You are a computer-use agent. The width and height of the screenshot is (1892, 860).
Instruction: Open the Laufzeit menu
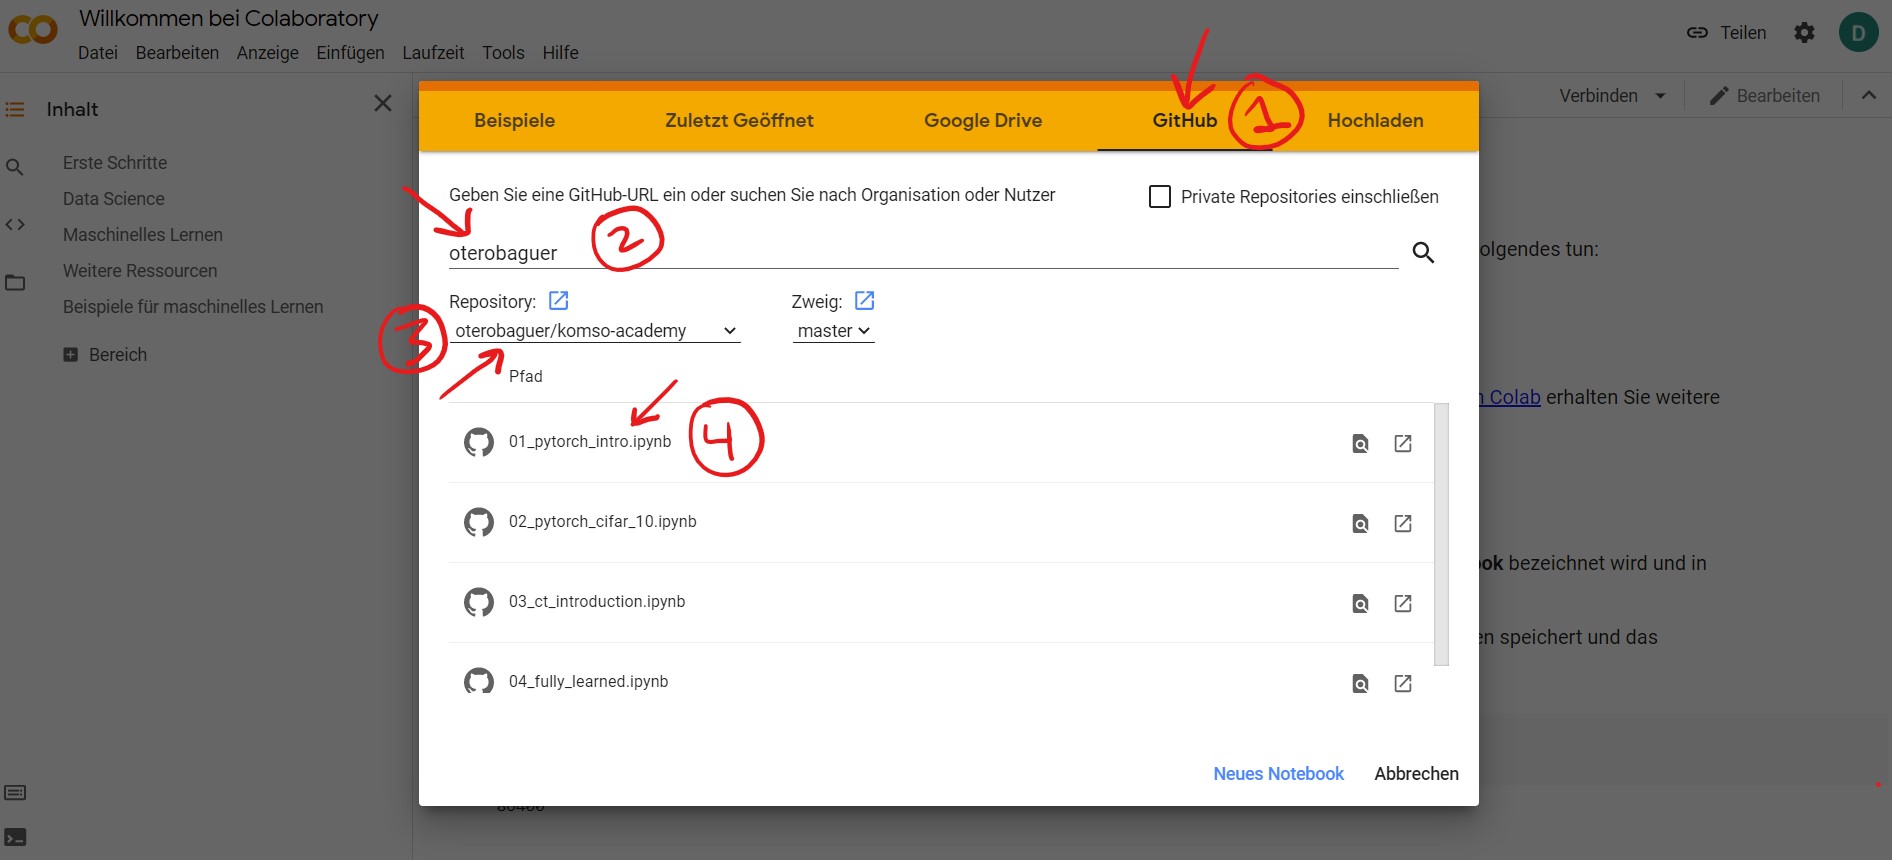[433, 53]
